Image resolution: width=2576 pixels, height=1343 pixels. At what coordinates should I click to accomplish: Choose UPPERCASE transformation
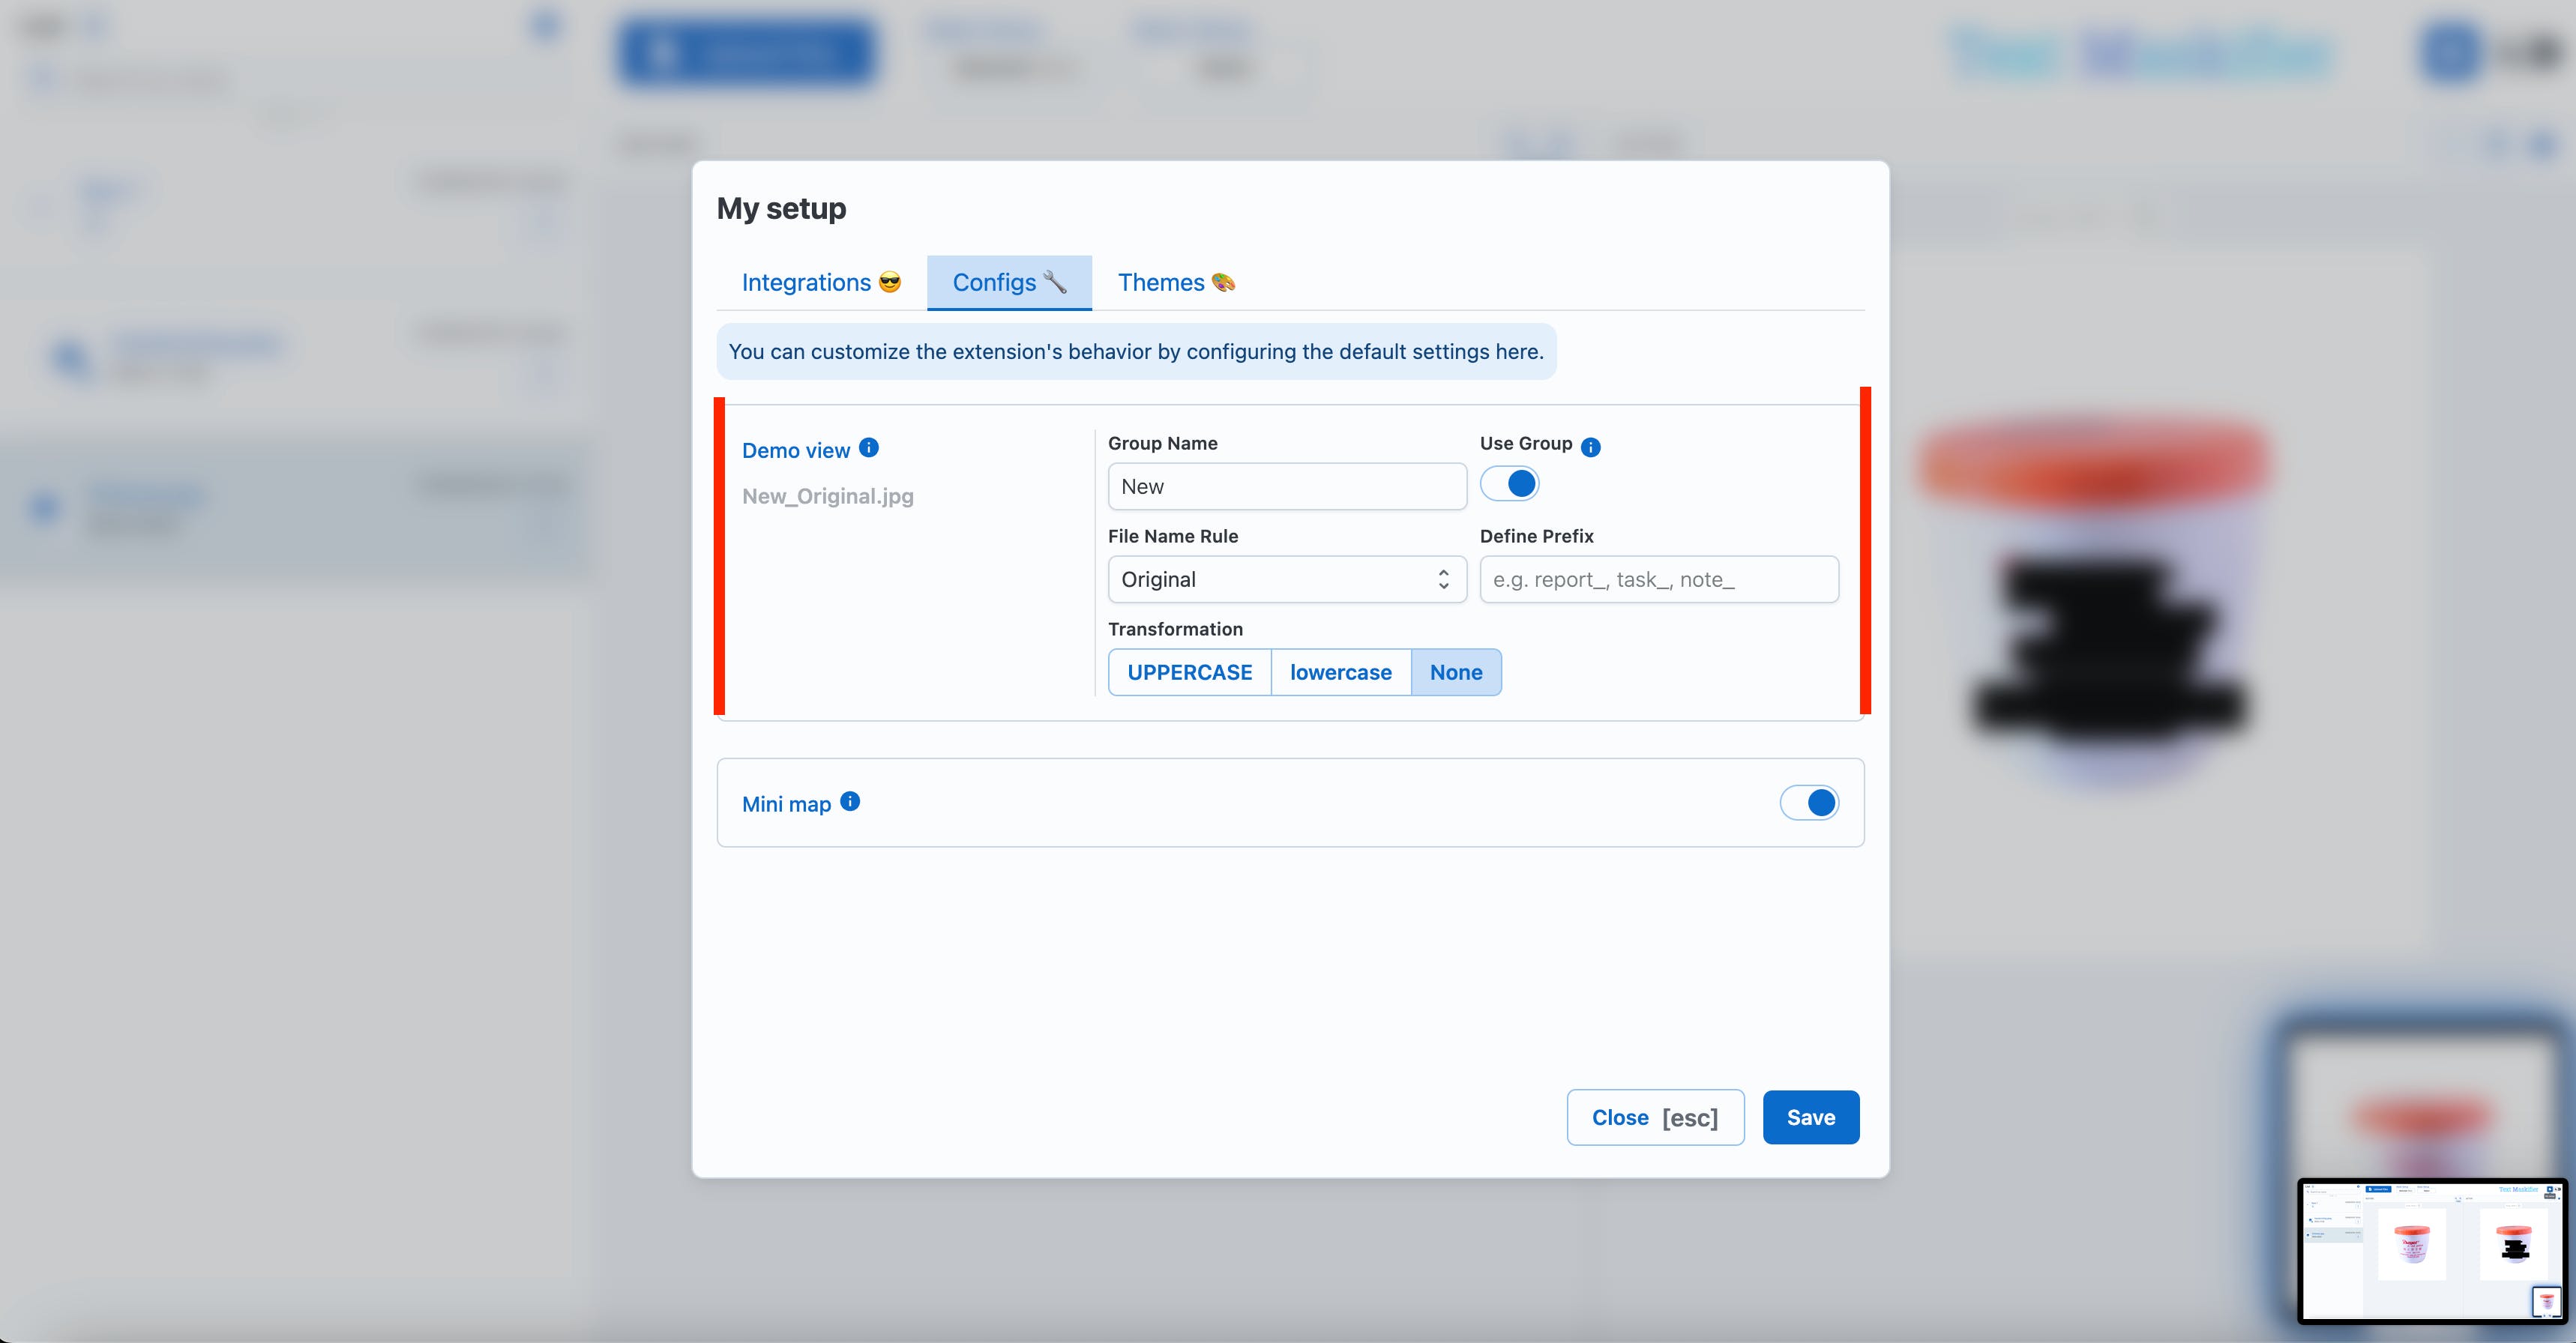1189,672
